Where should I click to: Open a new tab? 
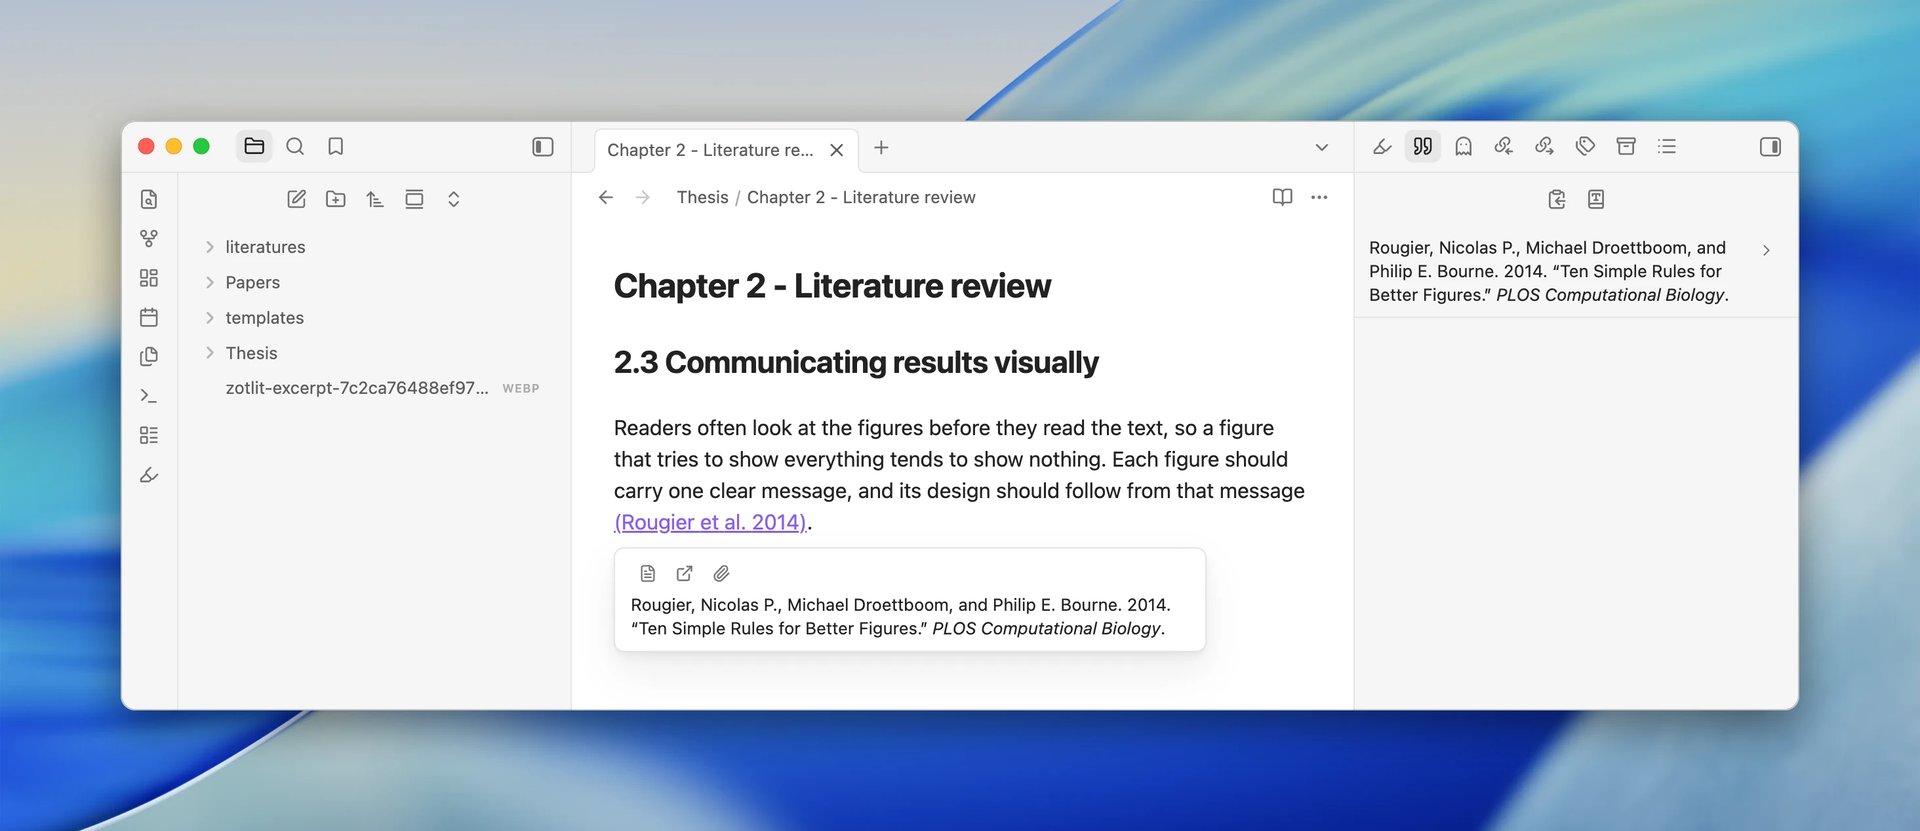tap(881, 148)
